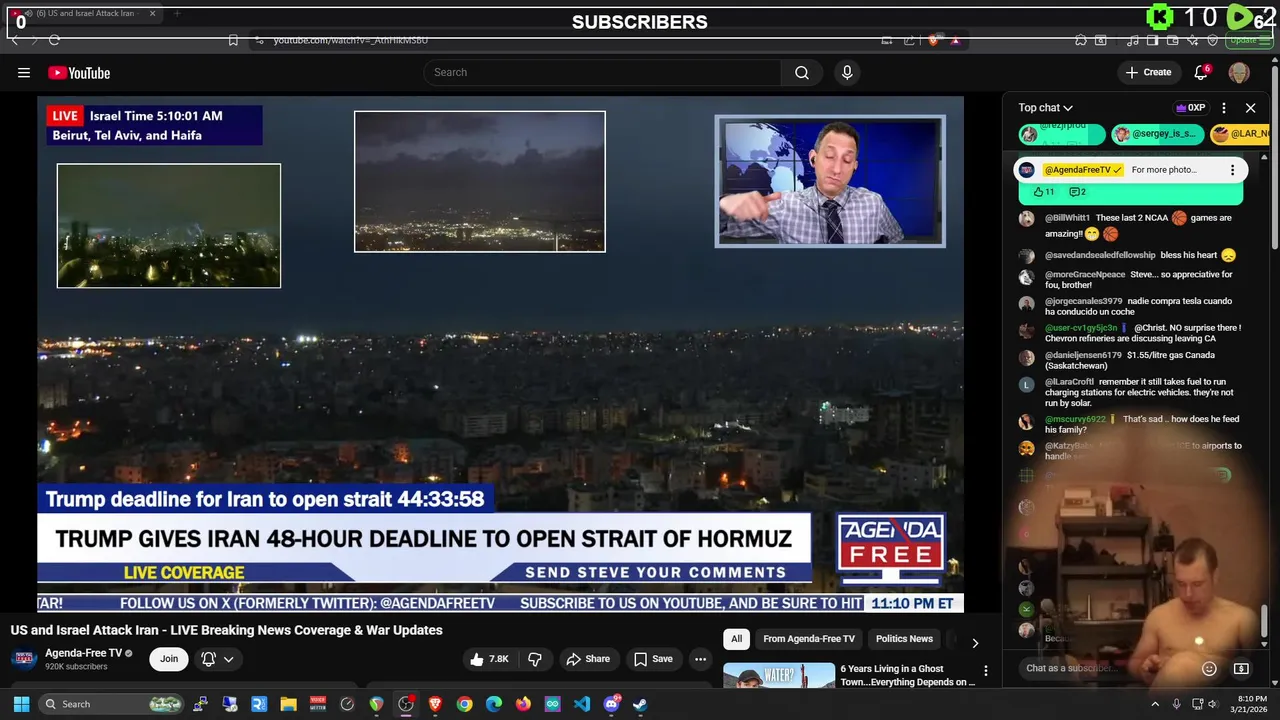1280x720 pixels.
Task: Click the browser Update button
Action: point(1250,40)
